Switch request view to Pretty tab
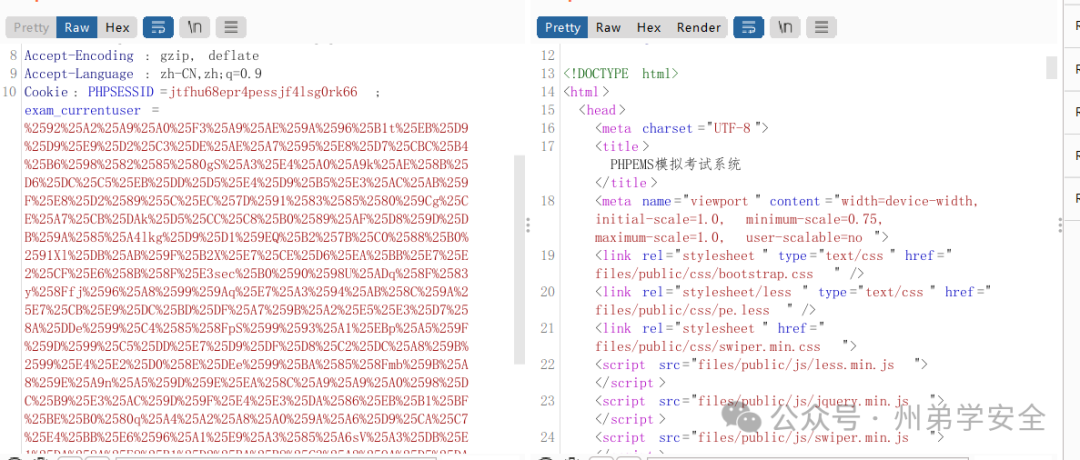1080x460 pixels. click(x=31, y=28)
